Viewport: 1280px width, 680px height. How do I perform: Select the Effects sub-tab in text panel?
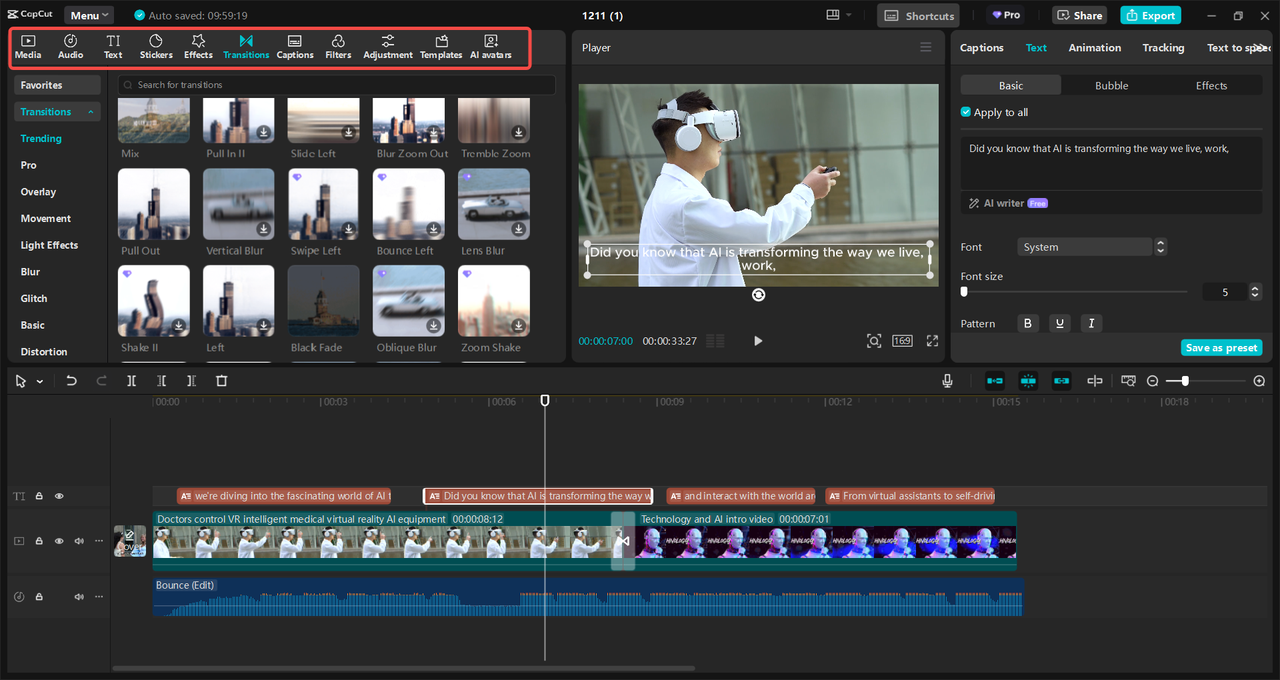1211,86
